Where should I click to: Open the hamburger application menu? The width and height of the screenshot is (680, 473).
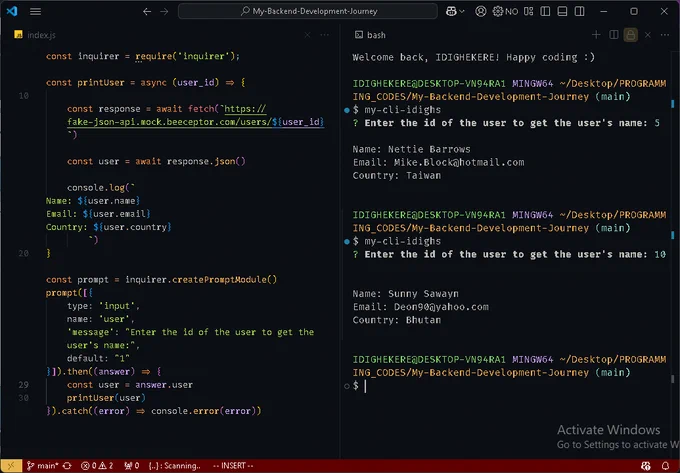coord(36,11)
